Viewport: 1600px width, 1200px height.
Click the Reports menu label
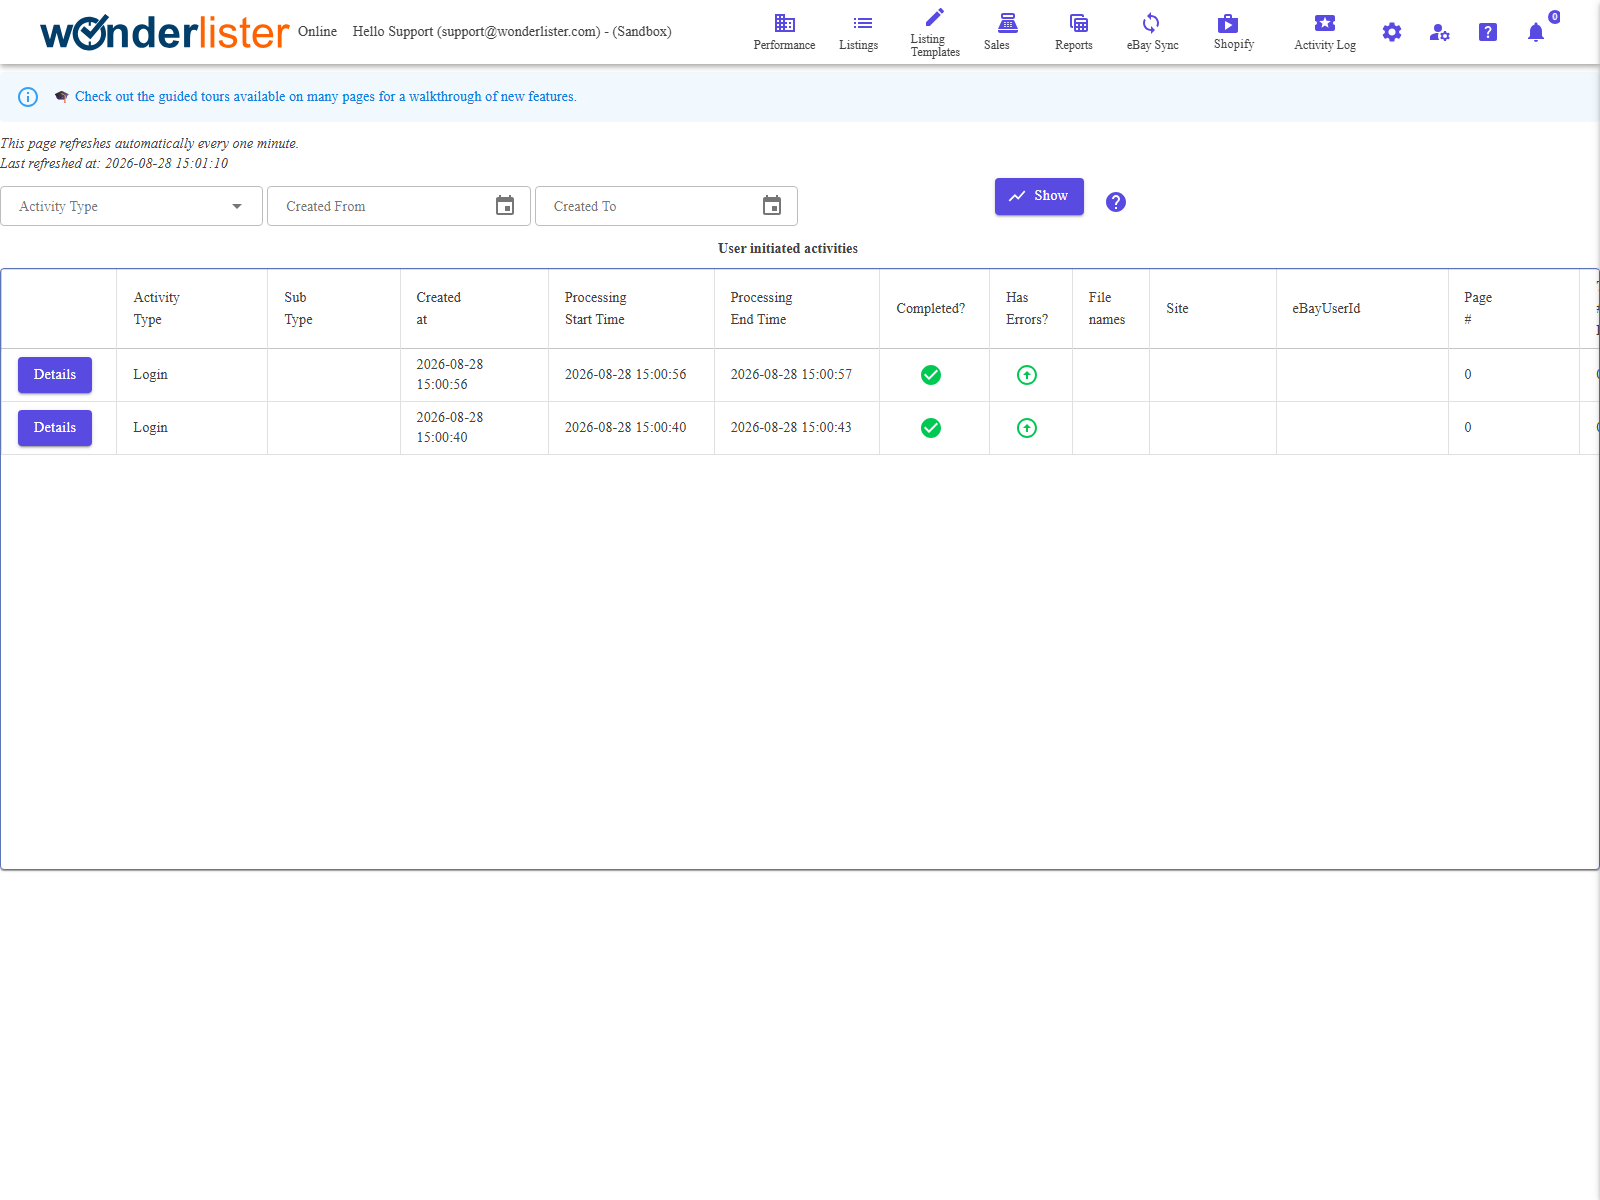point(1074,45)
